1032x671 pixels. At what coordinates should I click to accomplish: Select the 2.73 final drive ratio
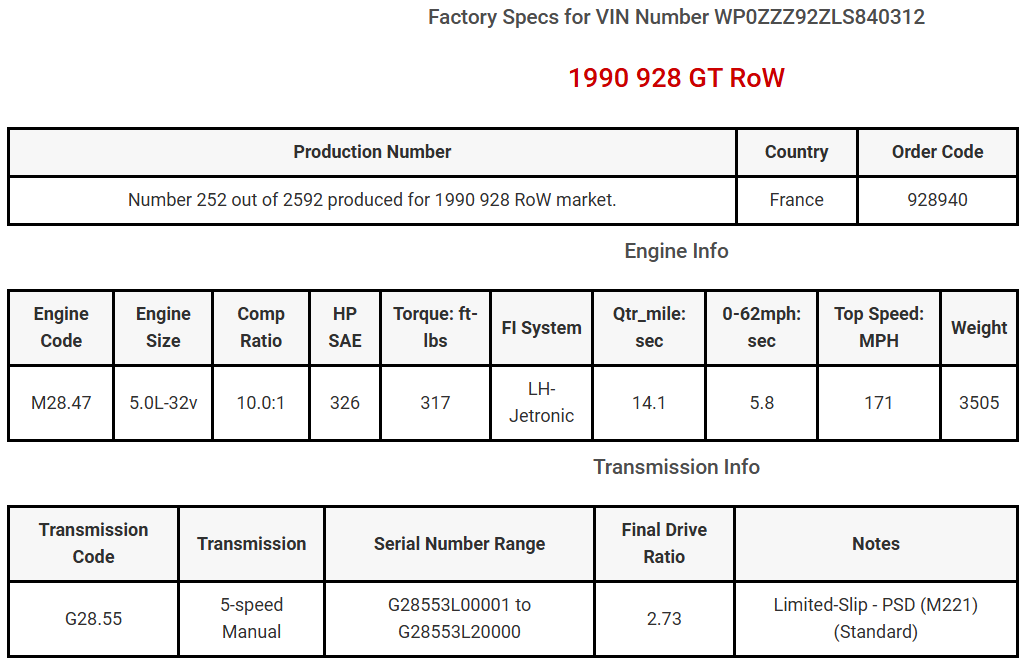coord(664,619)
